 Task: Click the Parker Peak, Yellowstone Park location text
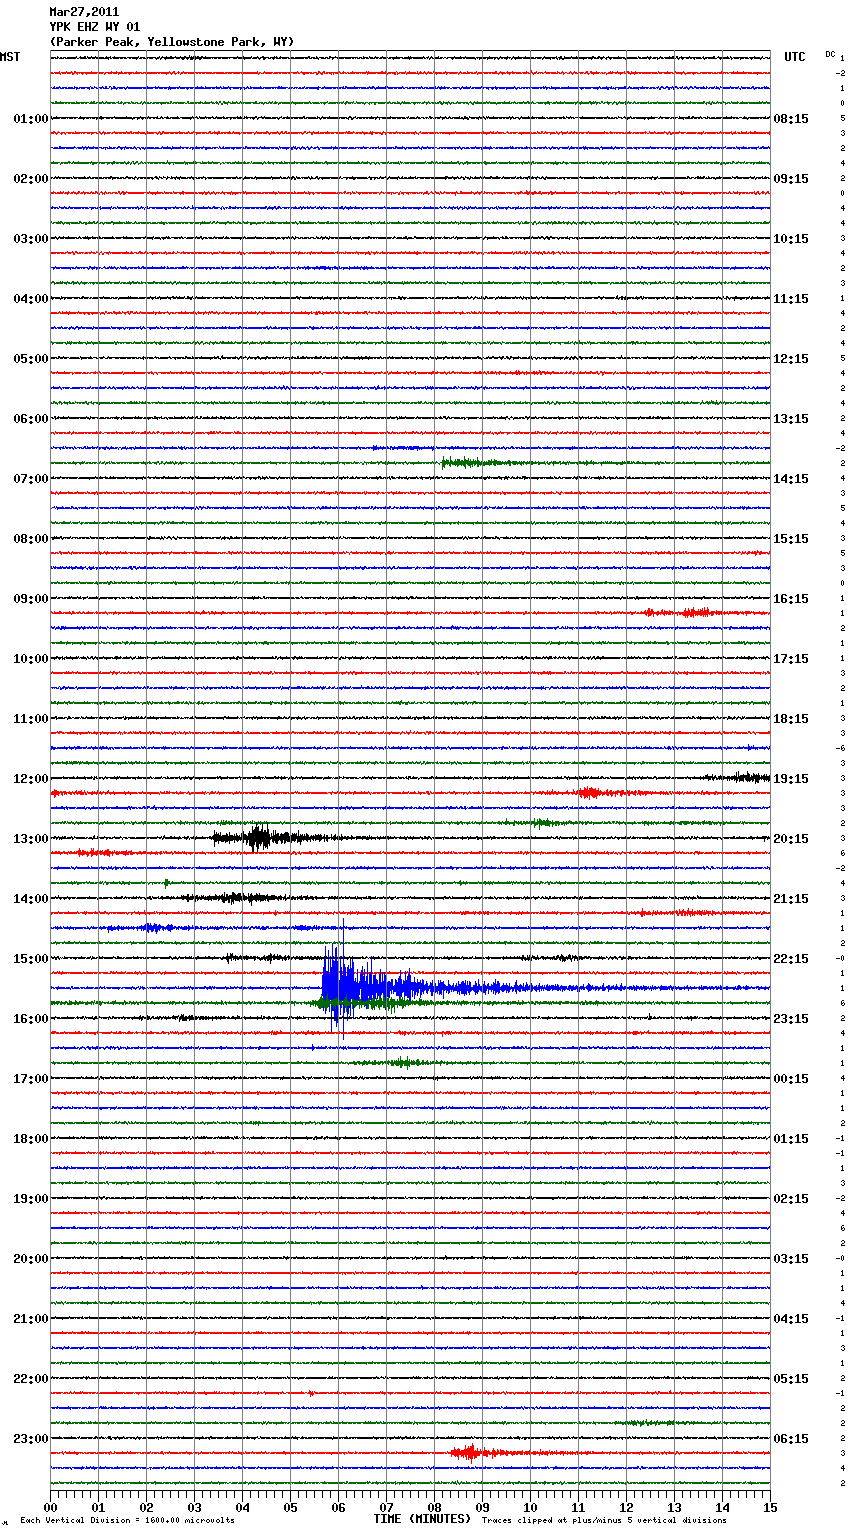(171, 42)
